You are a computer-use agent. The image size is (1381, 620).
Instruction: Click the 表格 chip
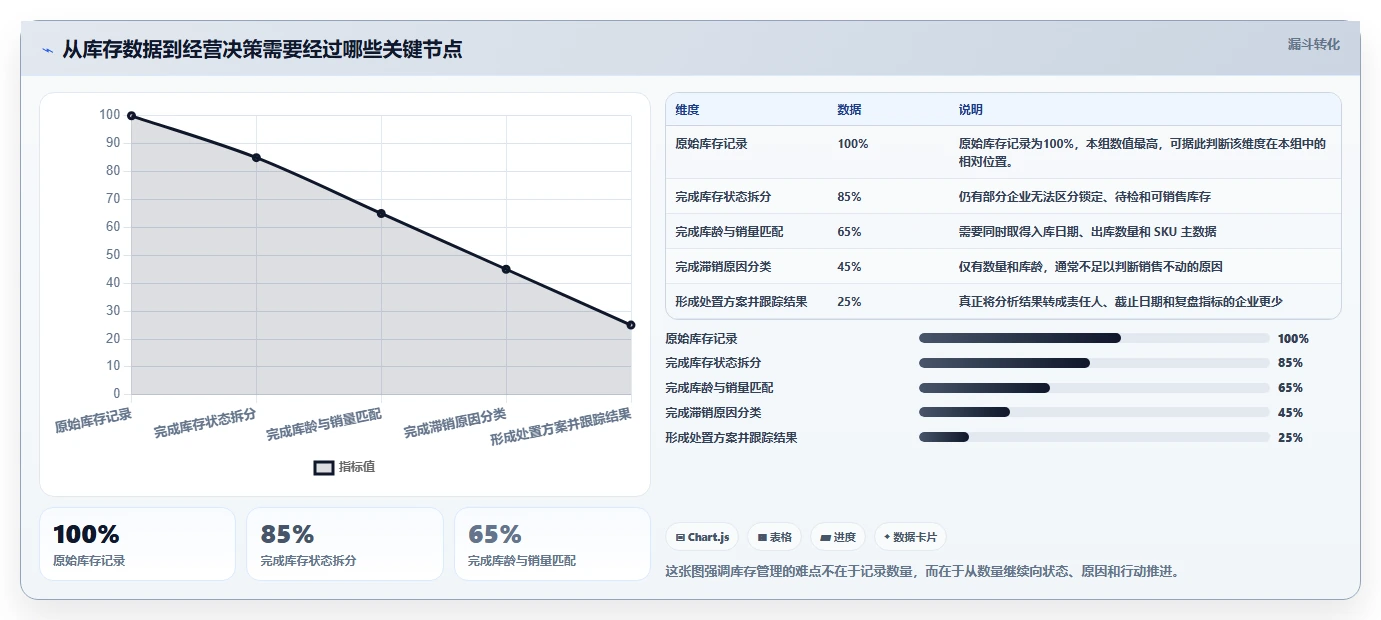pyautogui.click(x=774, y=537)
